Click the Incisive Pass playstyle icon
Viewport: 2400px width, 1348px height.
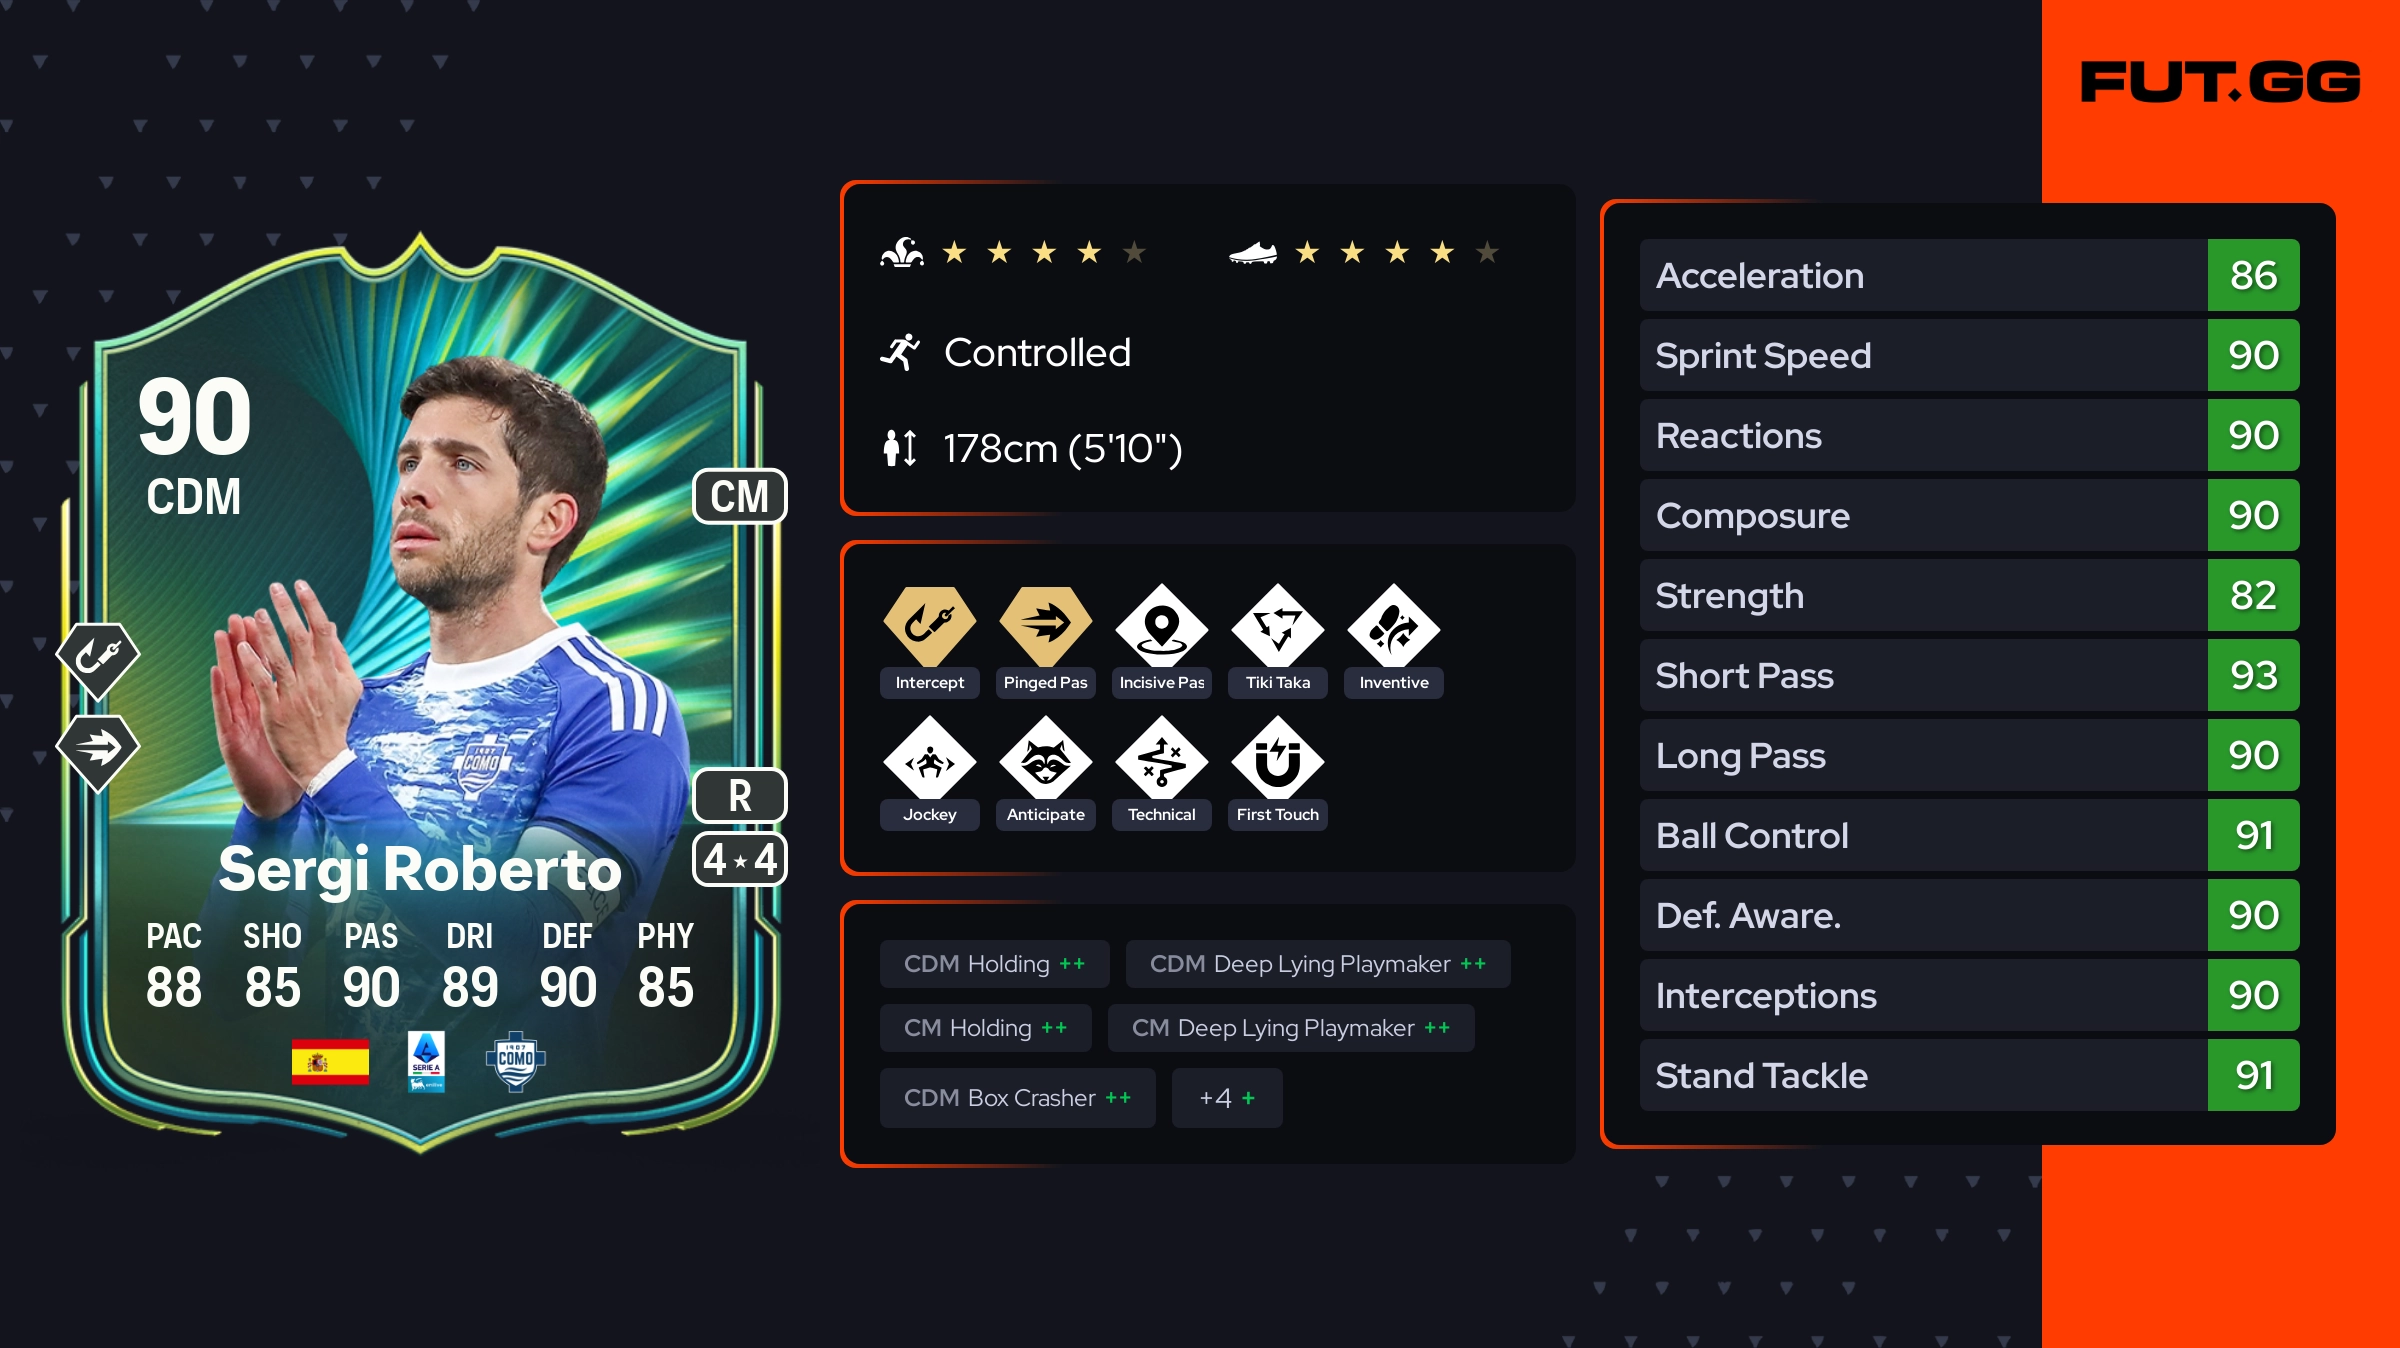[x=1161, y=626]
